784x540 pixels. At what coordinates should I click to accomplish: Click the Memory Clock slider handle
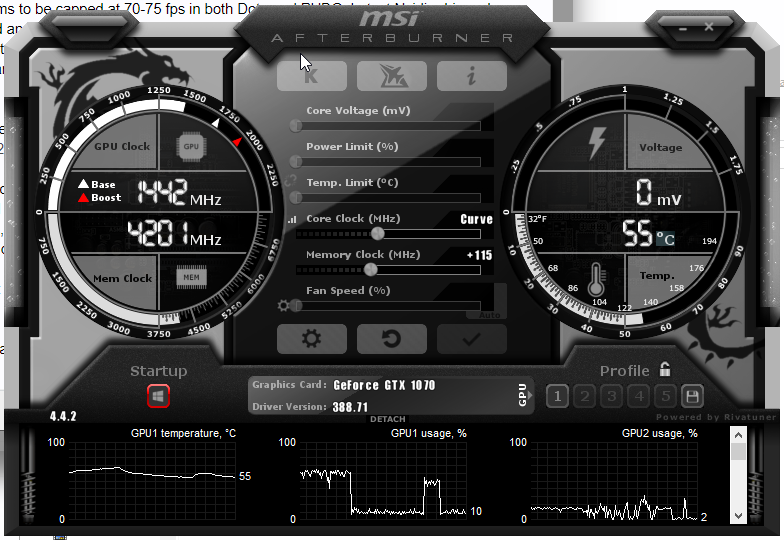[x=370, y=270]
